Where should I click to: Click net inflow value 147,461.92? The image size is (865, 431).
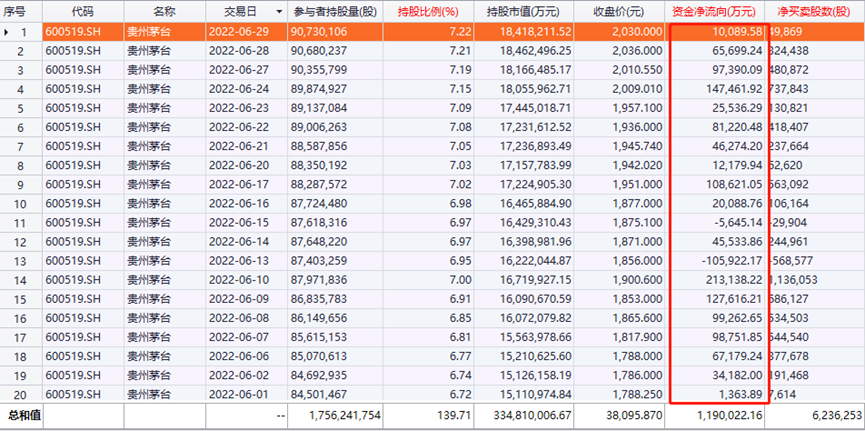734,89
